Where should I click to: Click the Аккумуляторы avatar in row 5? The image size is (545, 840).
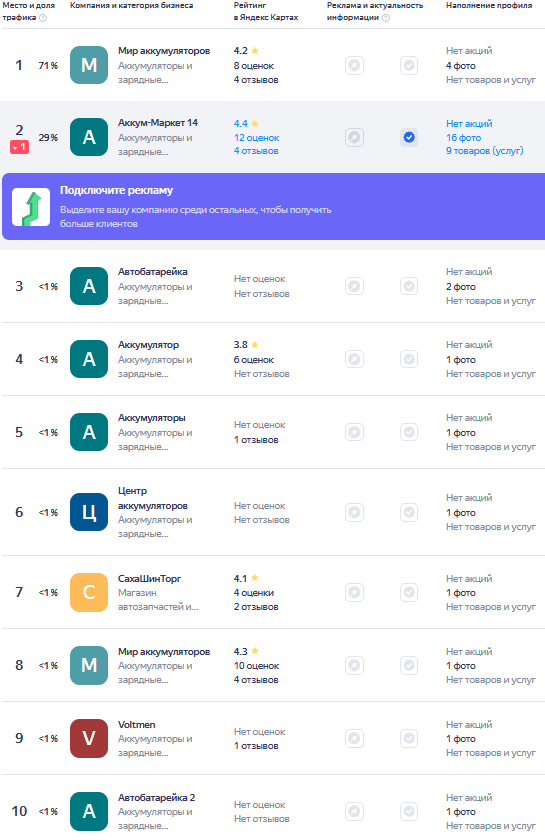point(89,432)
